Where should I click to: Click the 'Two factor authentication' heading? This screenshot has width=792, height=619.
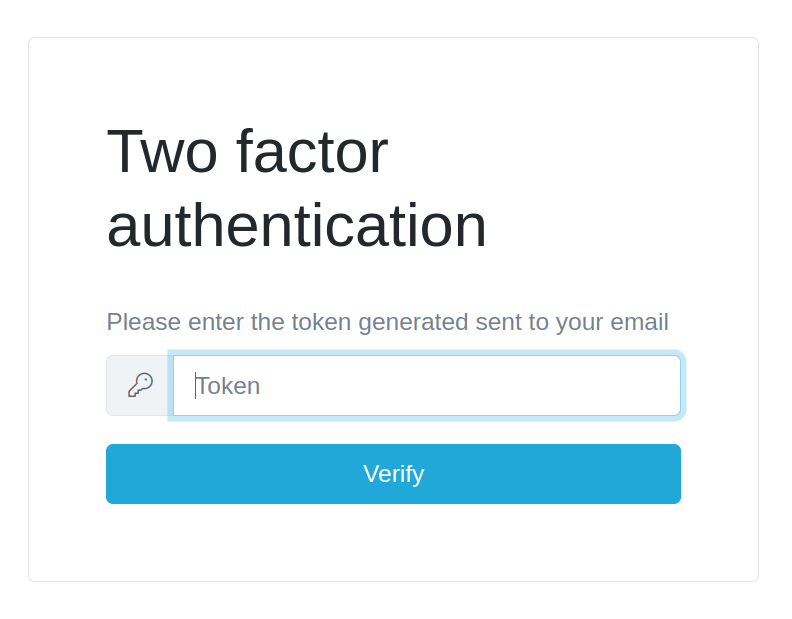tap(296, 188)
